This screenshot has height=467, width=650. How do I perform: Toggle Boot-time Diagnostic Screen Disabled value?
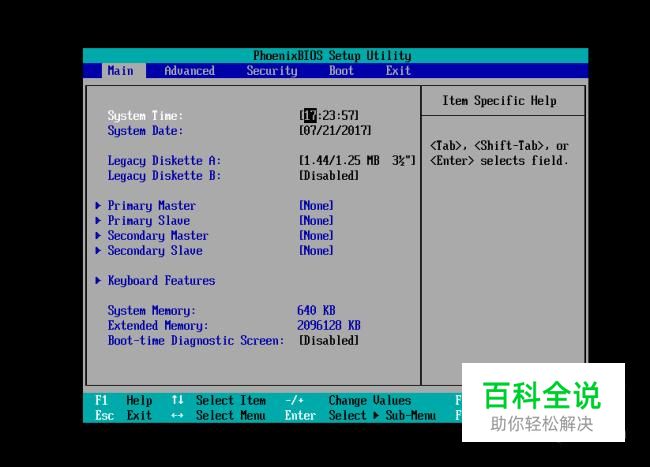[x=329, y=340]
